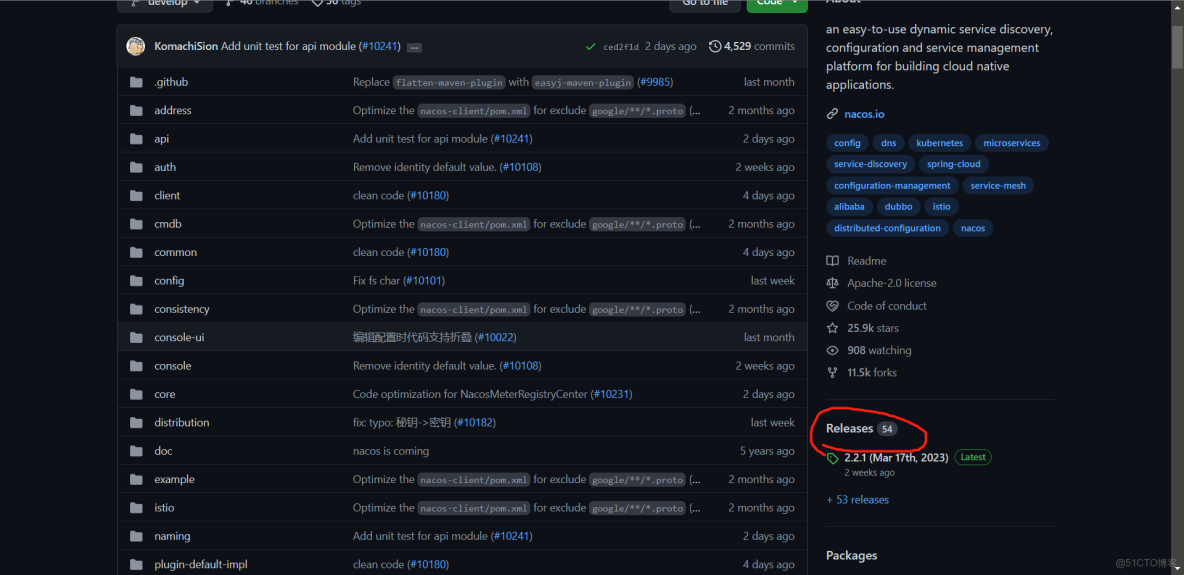
Task: Click the folder icon next to naming
Action: (136, 536)
